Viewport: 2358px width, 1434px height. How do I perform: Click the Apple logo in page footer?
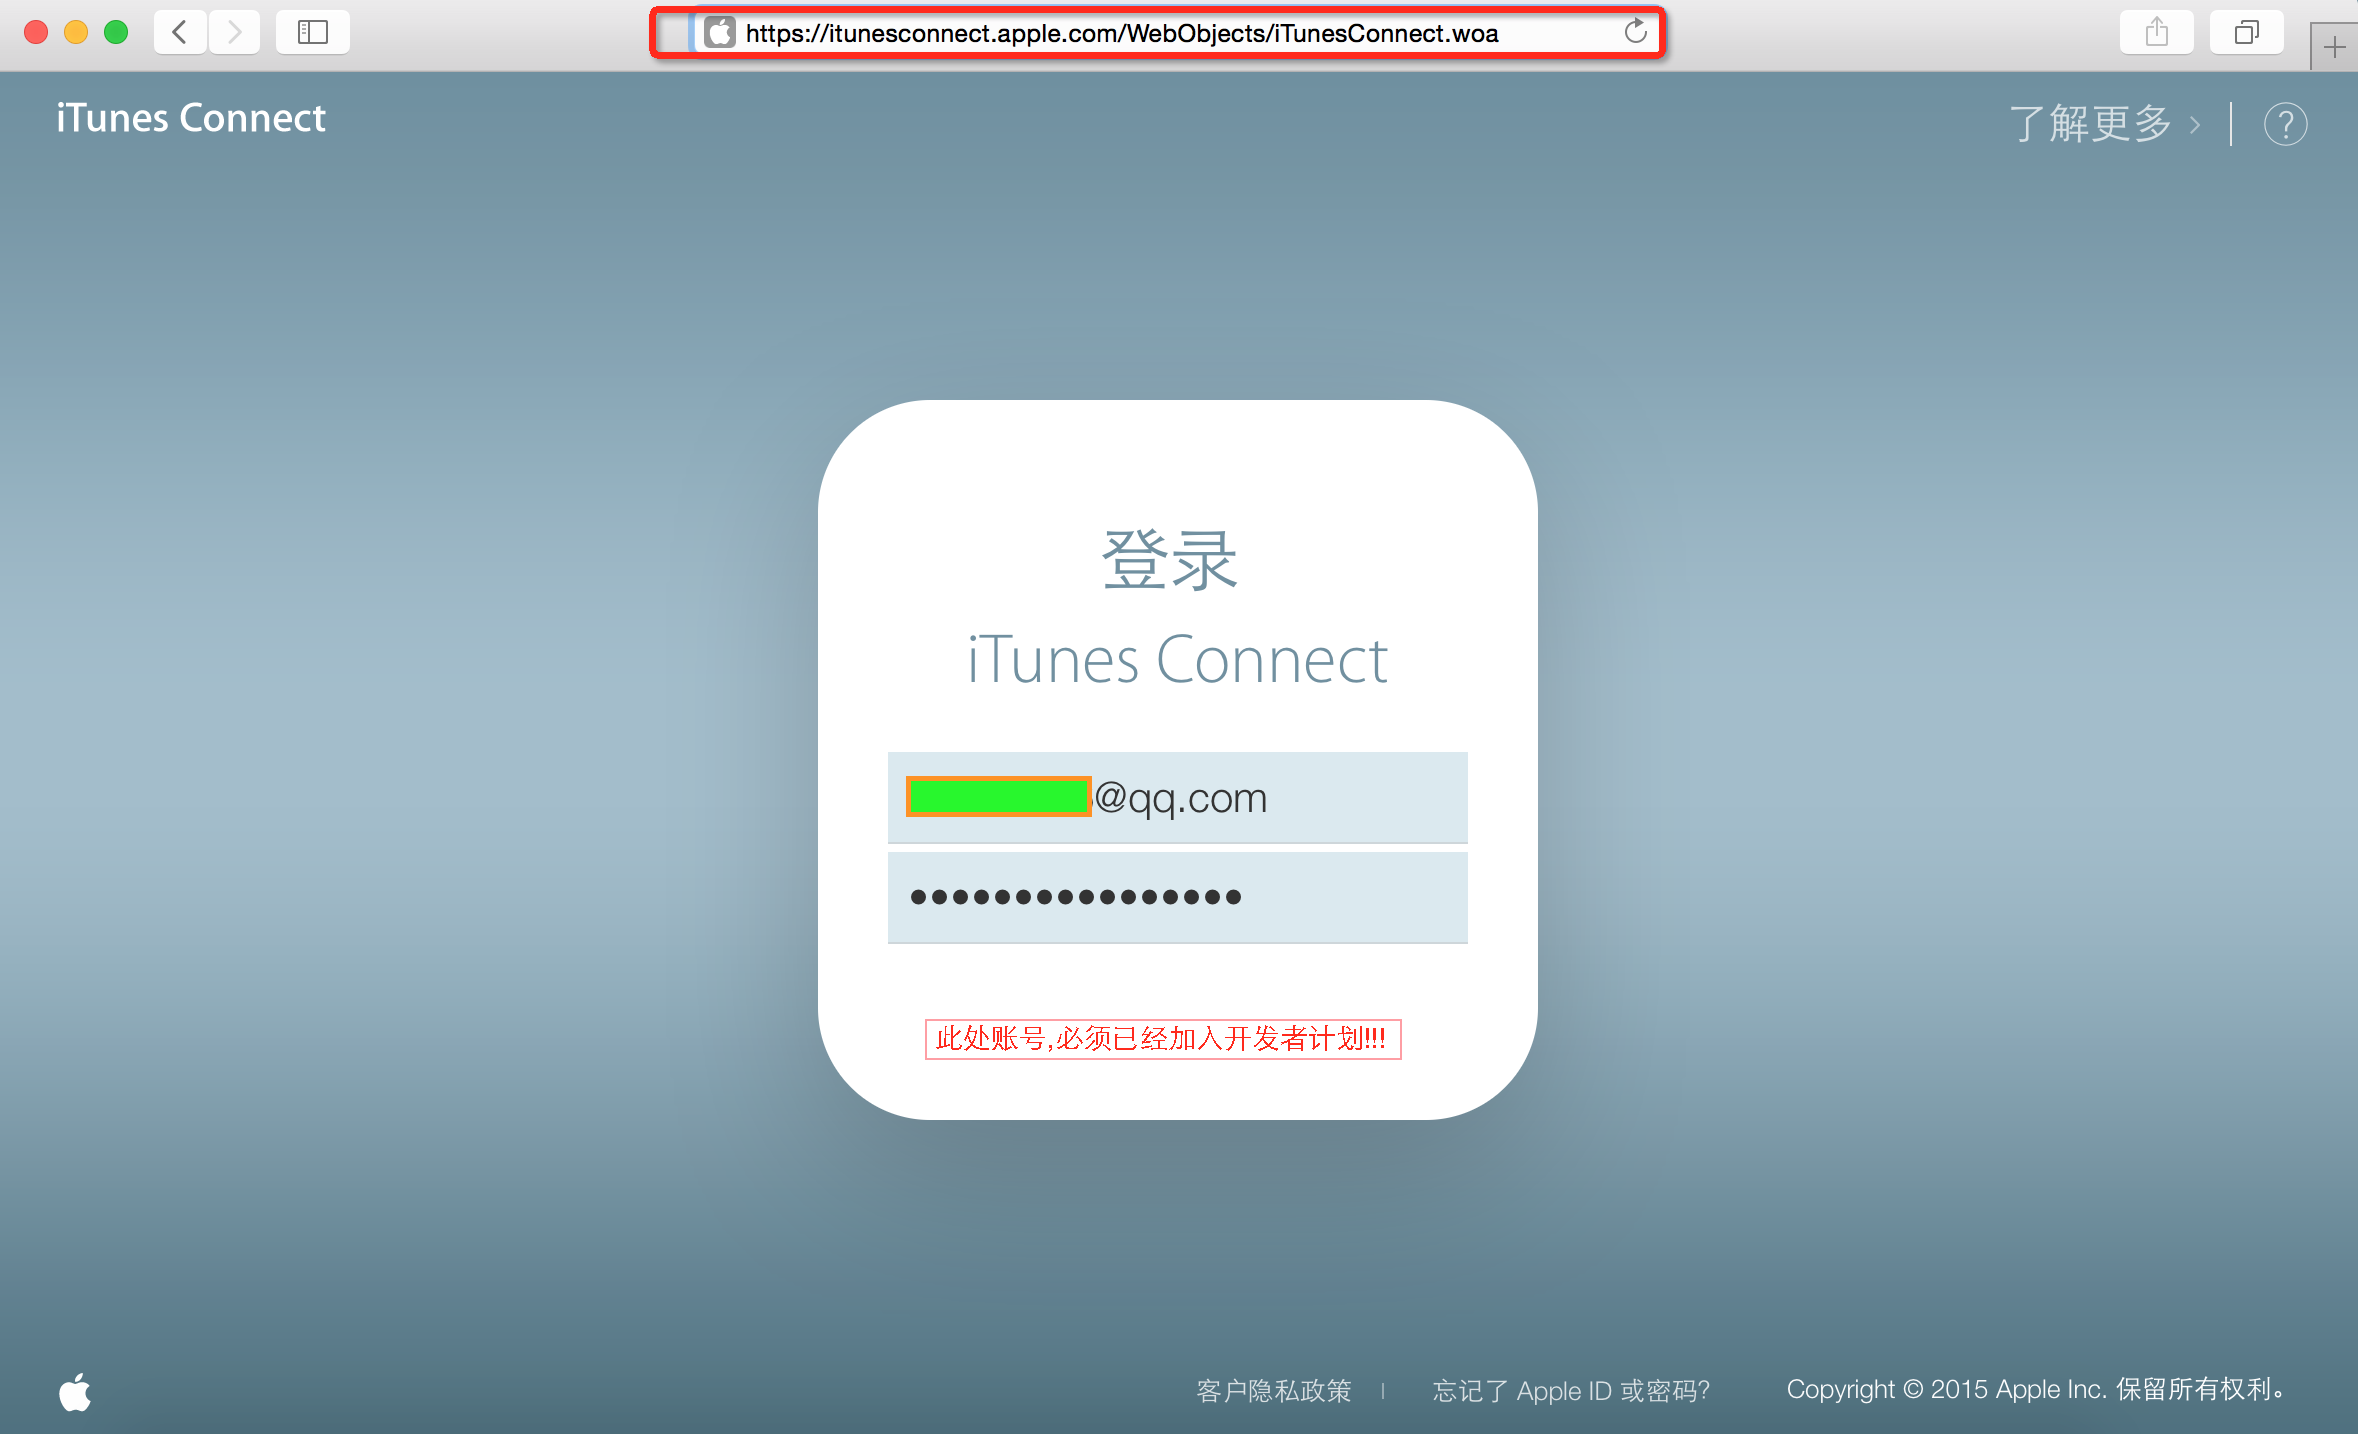click(x=75, y=1391)
